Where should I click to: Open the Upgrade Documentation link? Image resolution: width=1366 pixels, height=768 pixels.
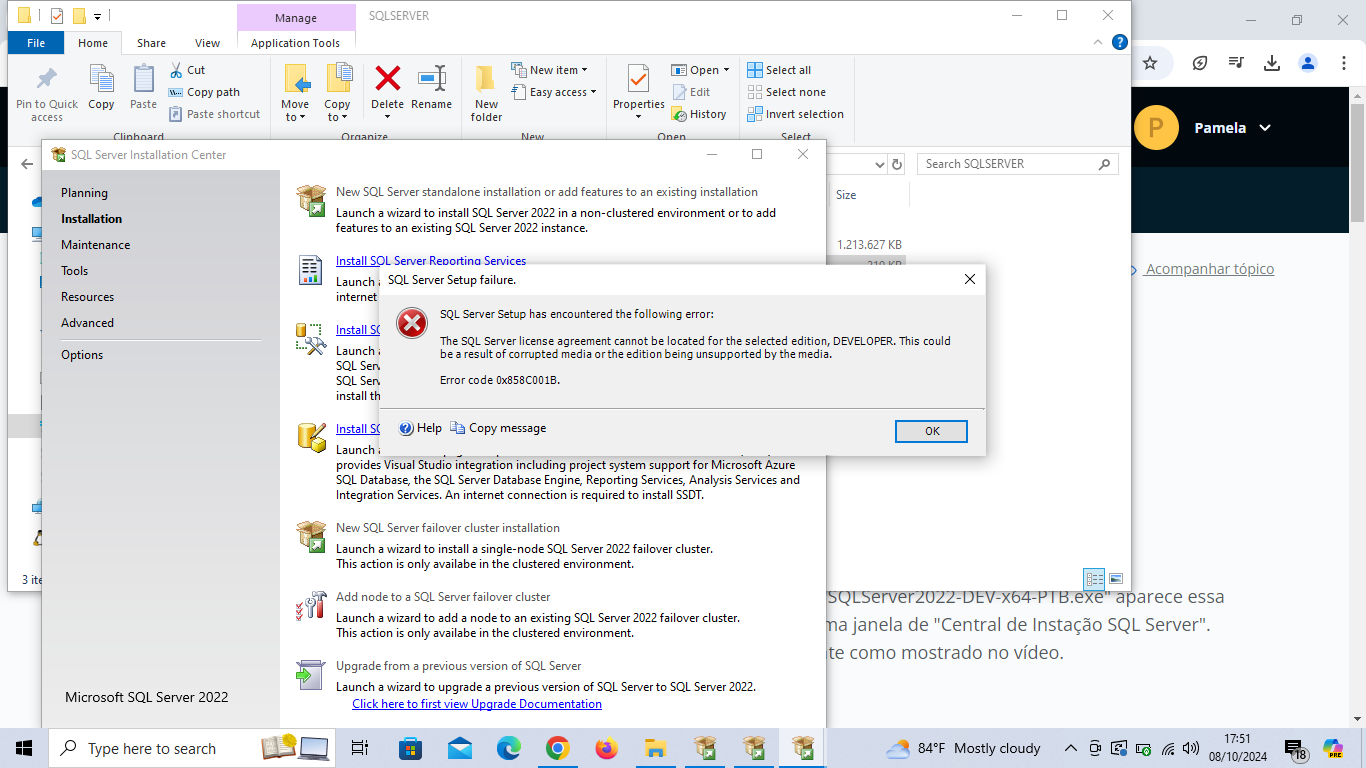point(477,704)
